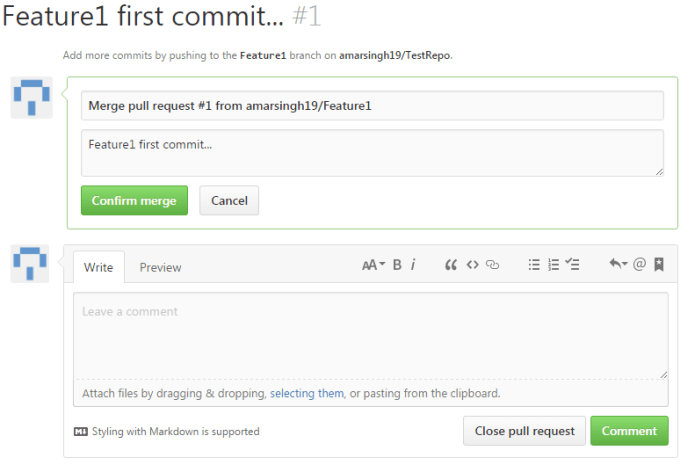
Task: Switch to the Preview tab
Action: pyautogui.click(x=160, y=267)
